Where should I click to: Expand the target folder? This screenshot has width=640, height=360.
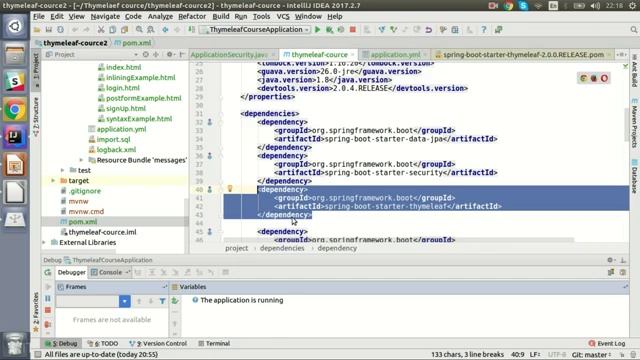[x=53, y=180]
